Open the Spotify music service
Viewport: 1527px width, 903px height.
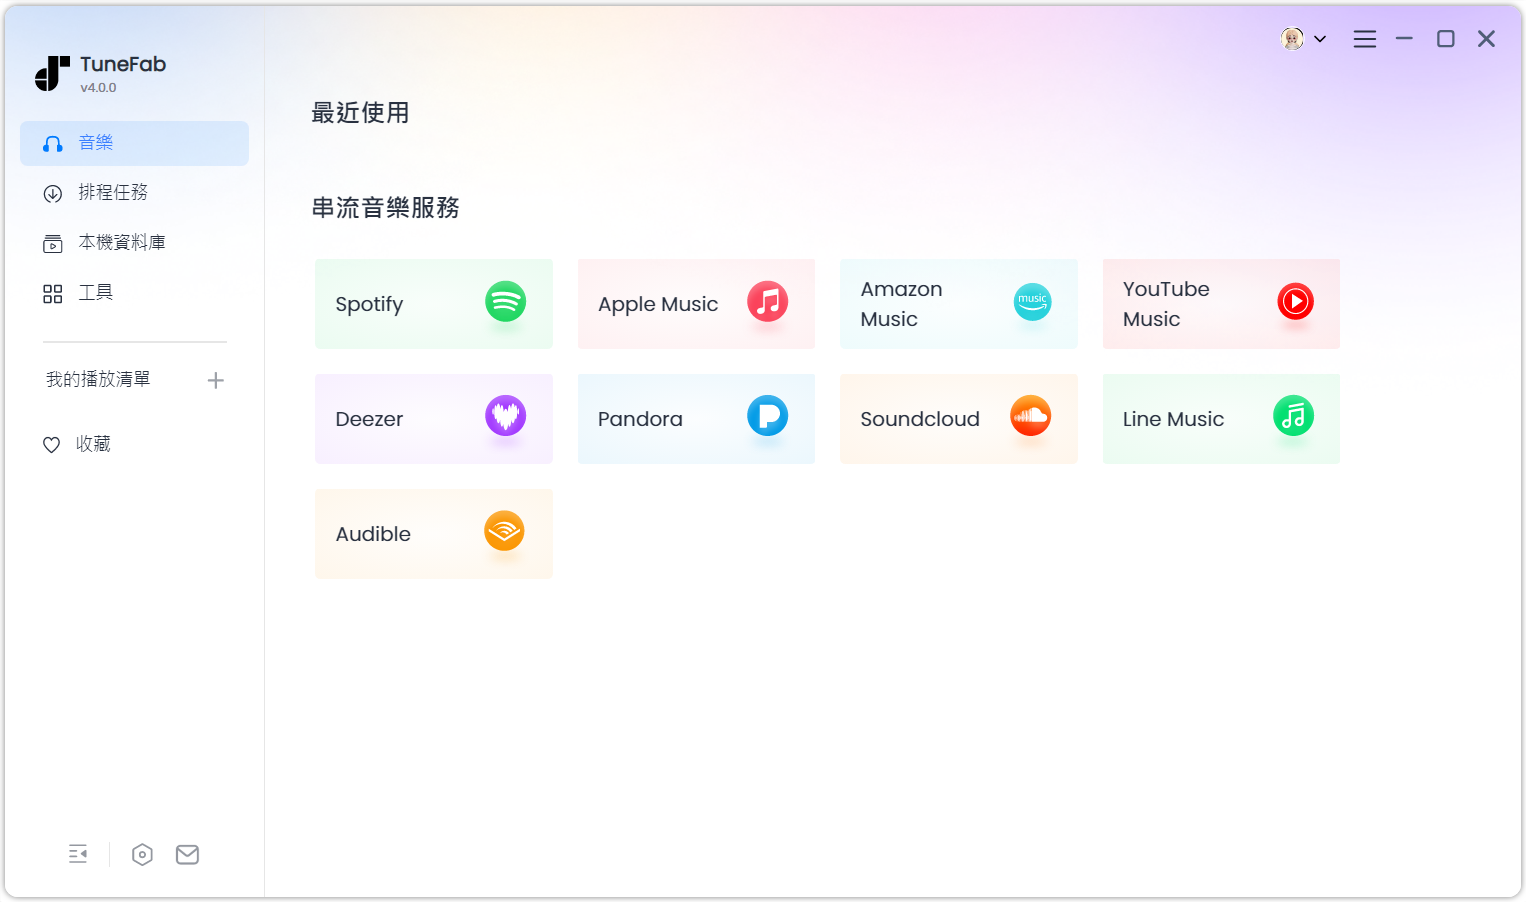click(x=434, y=304)
